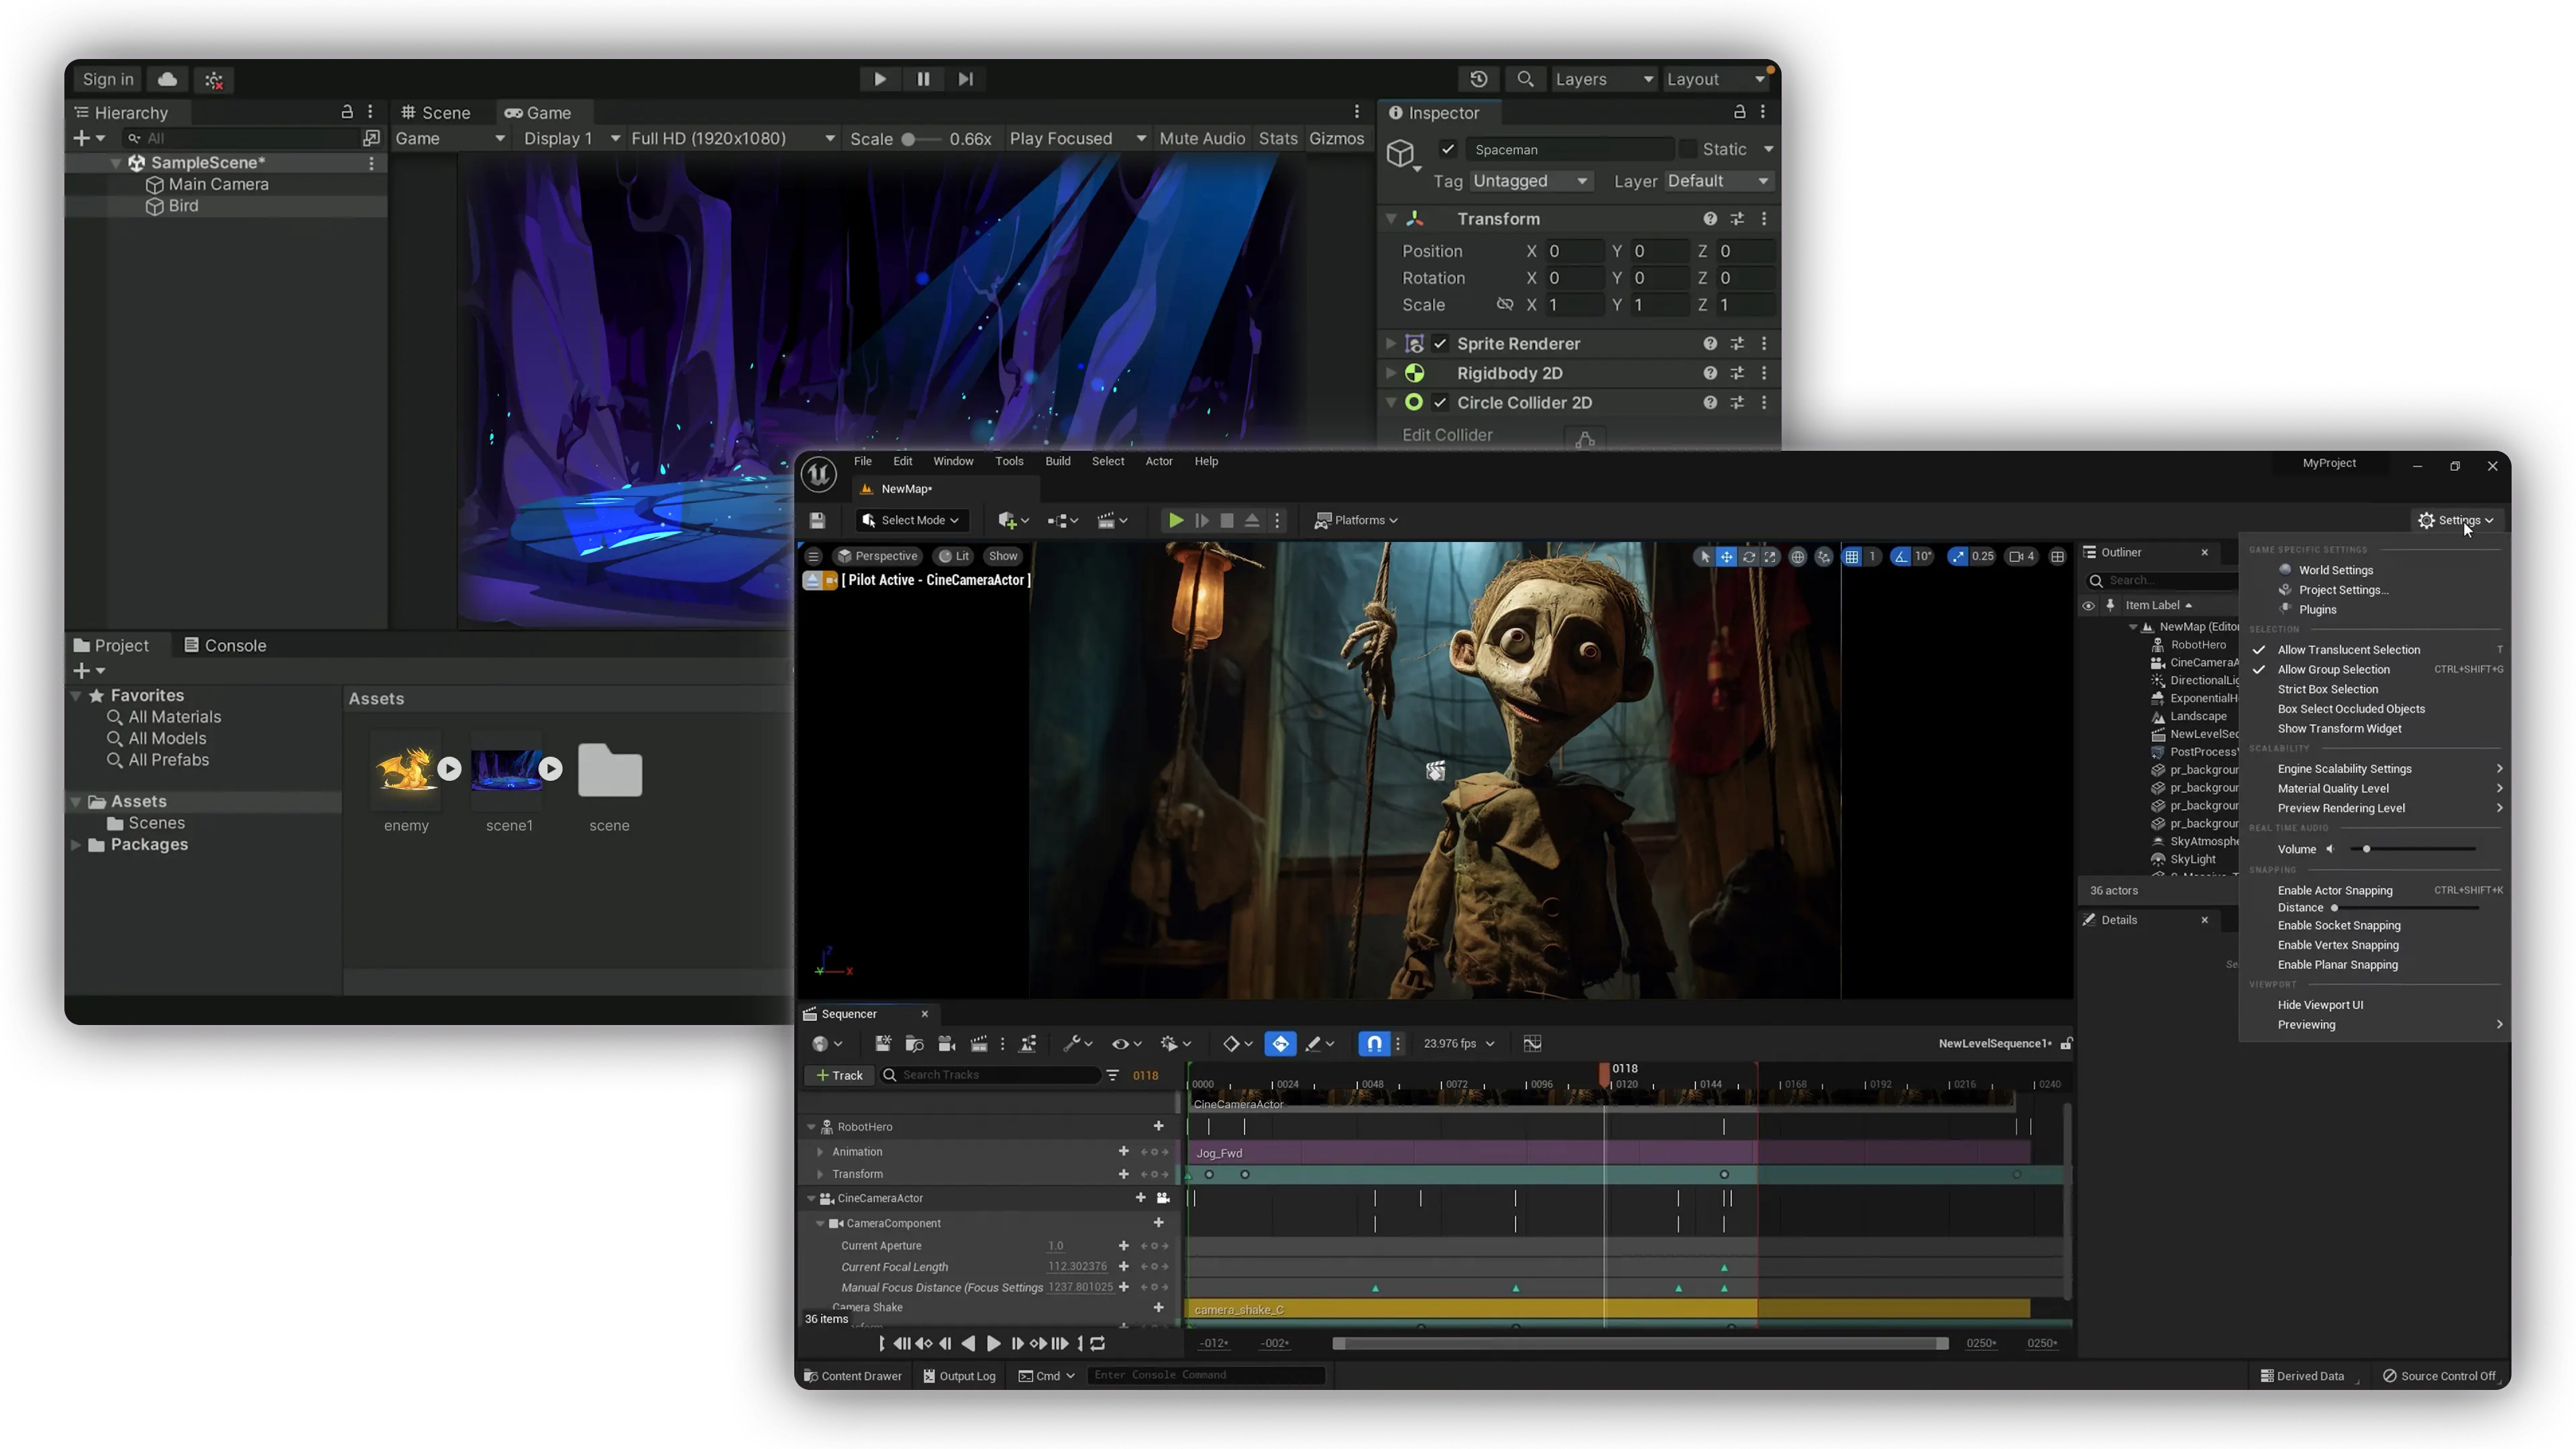Click the save icon in Unreal toolbar

coord(817,520)
